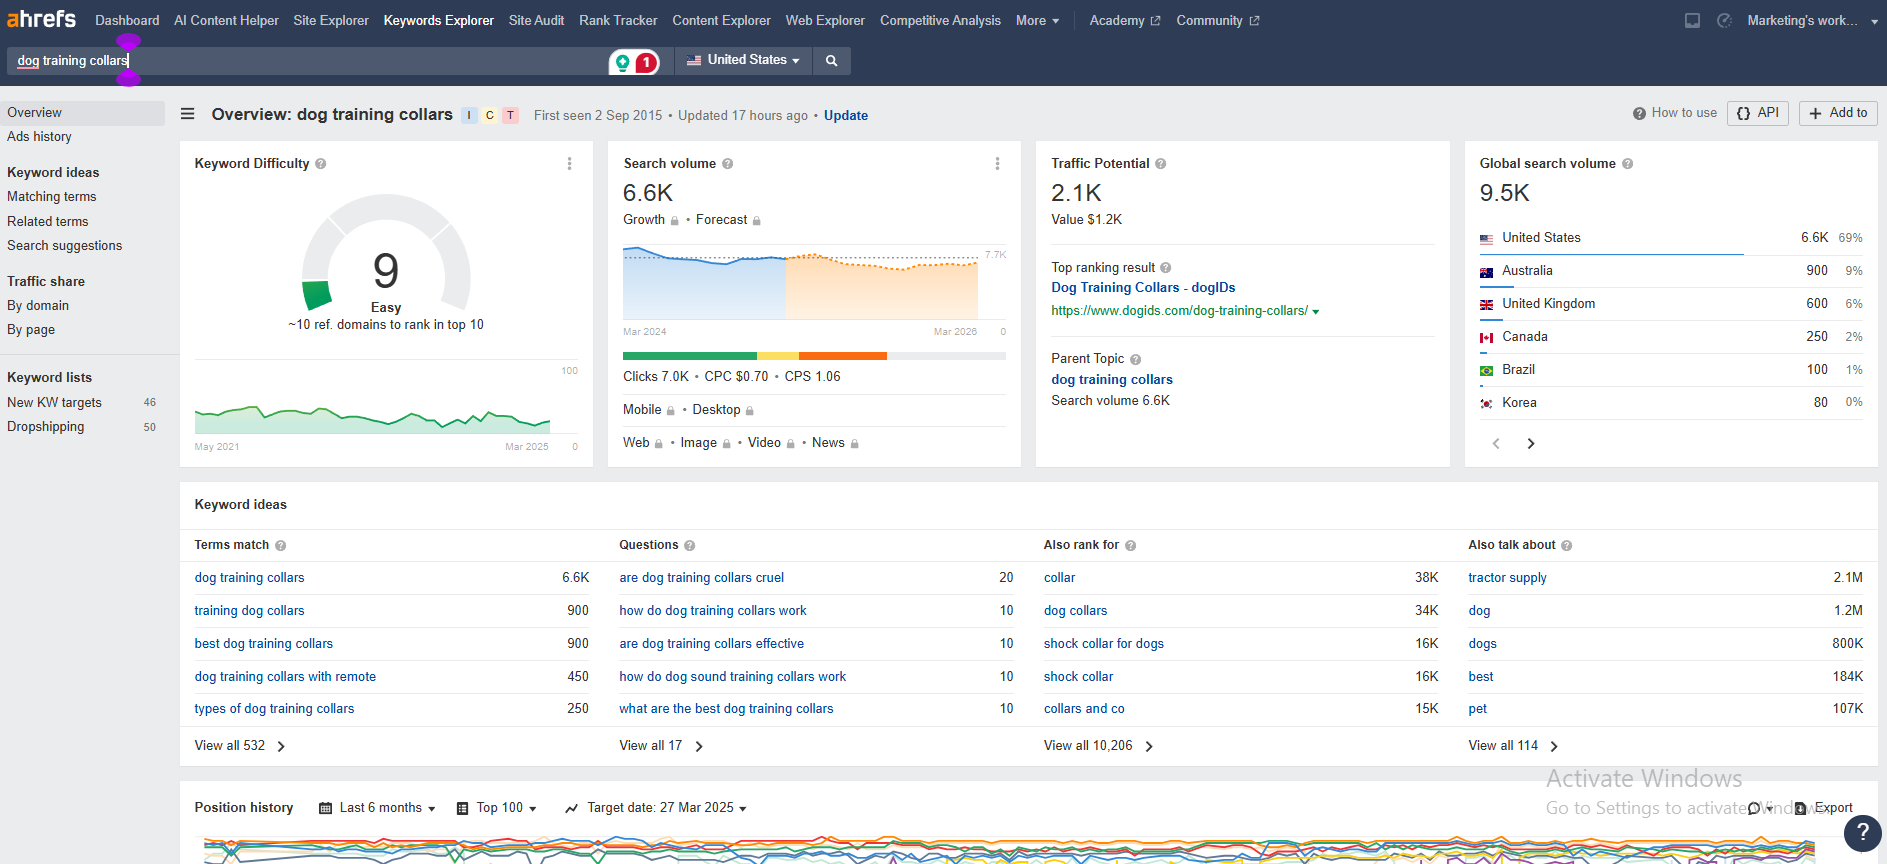1887x864 pixels.
Task: Click Terms match help icon
Action: click(x=281, y=546)
